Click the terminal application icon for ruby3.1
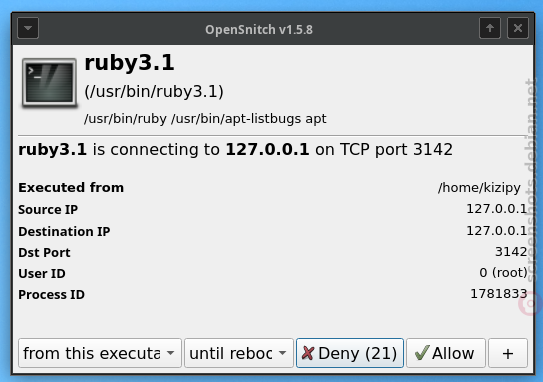The width and height of the screenshot is (543, 382). 50,83
